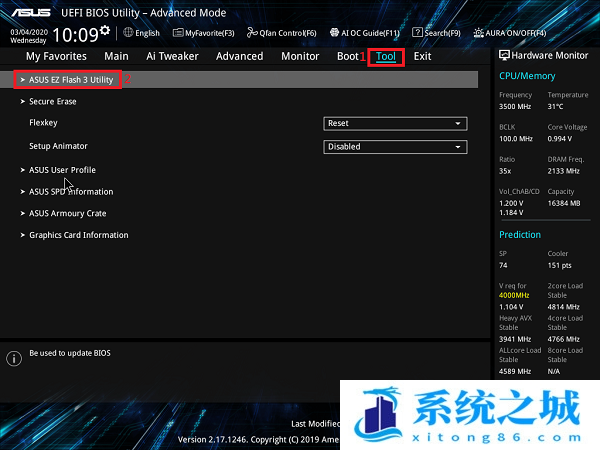The image size is (600, 450).
Task: Open ASUS Armoury Crate submenu
Action: 67,214
